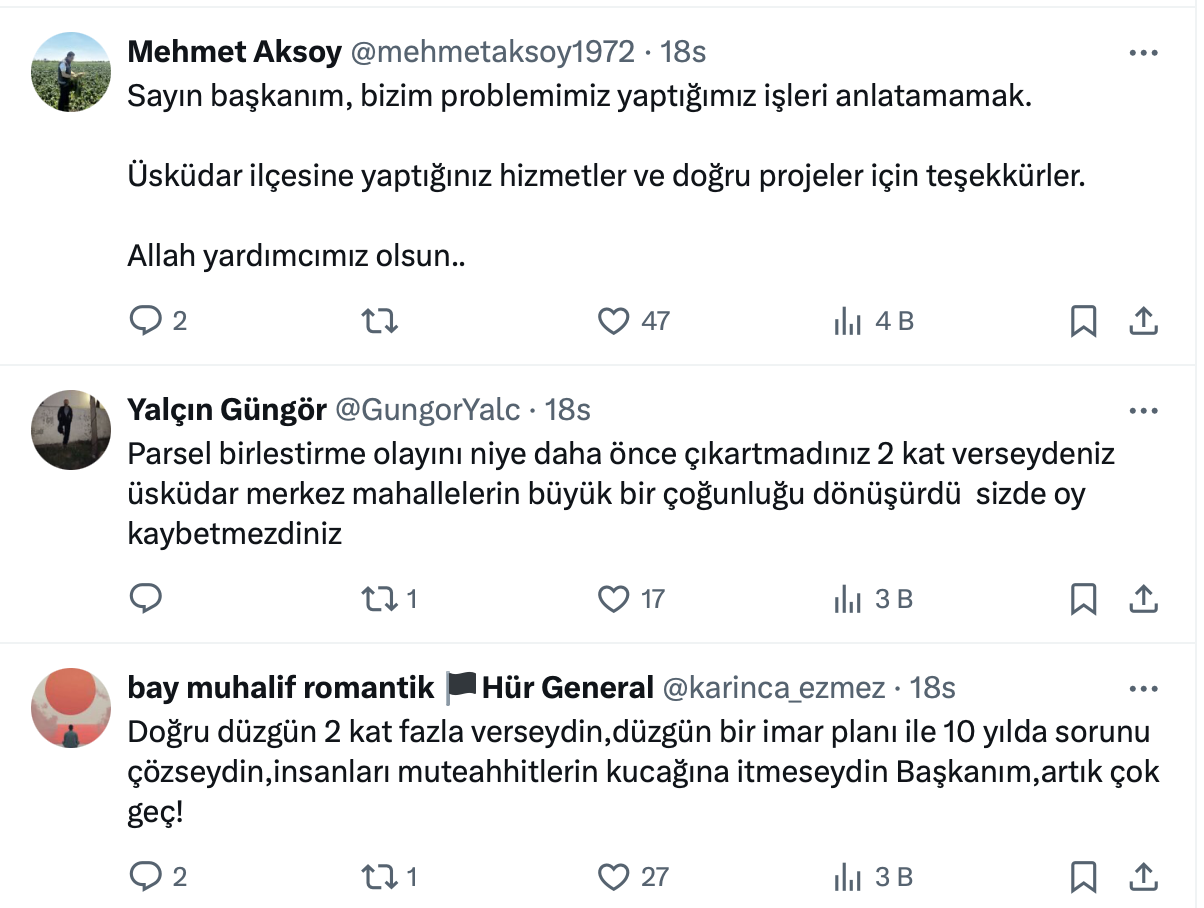Reply to bay muhalif romantik's tweet
Viewport: 1204px width, 908px height.
pyautogui.click(x=146, y=876)
